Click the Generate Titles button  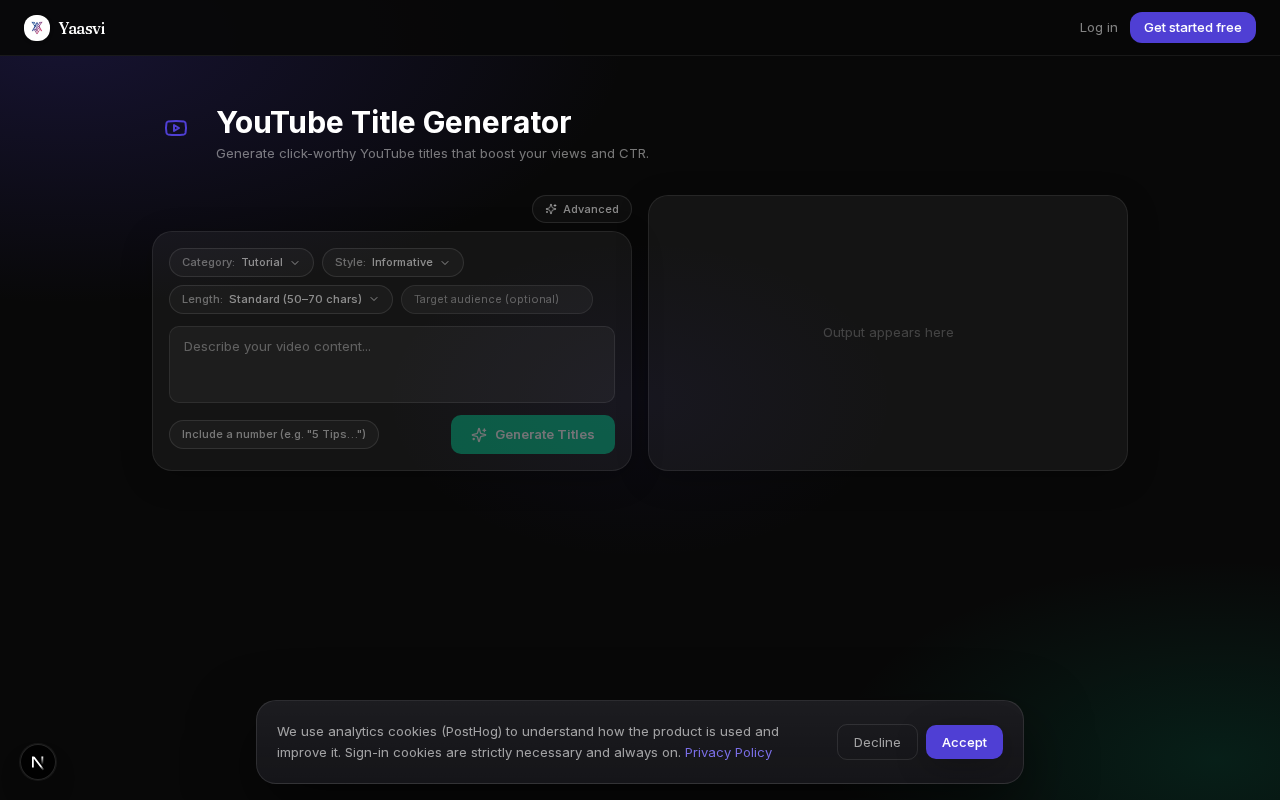[533, 434]
